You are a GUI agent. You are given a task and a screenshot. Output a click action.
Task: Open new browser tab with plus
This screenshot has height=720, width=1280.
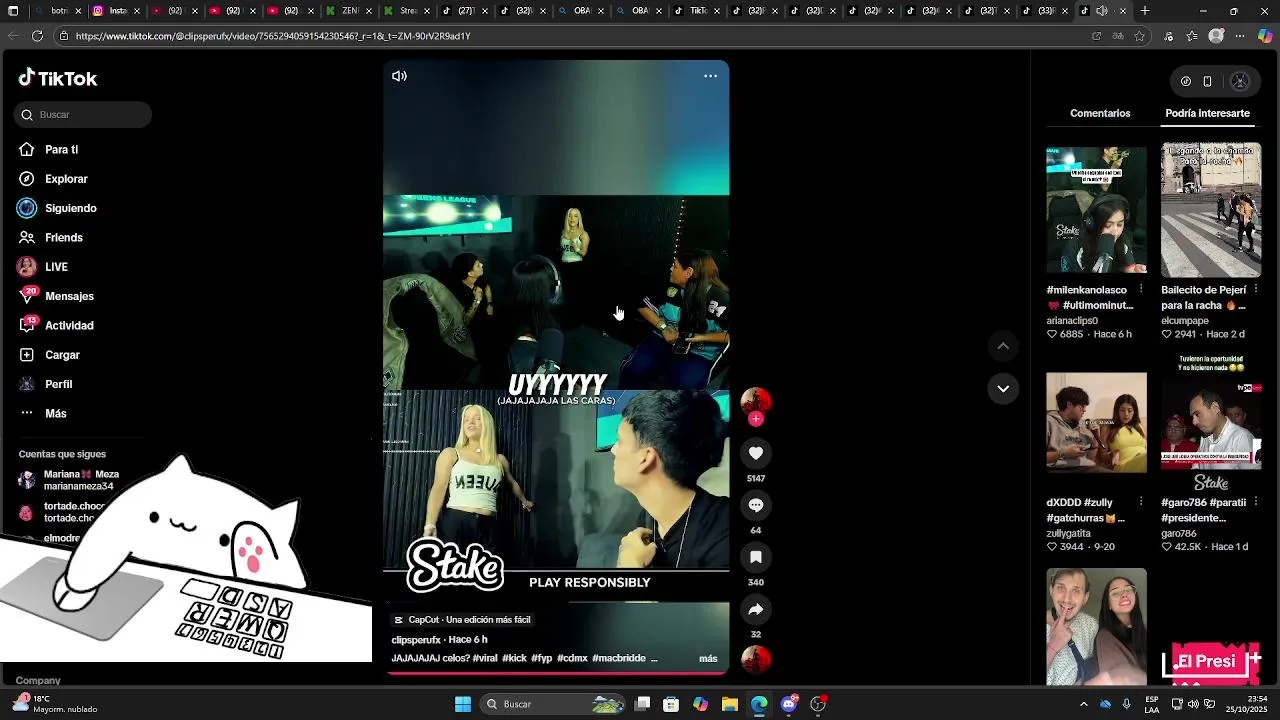[x=1145, y=11]
